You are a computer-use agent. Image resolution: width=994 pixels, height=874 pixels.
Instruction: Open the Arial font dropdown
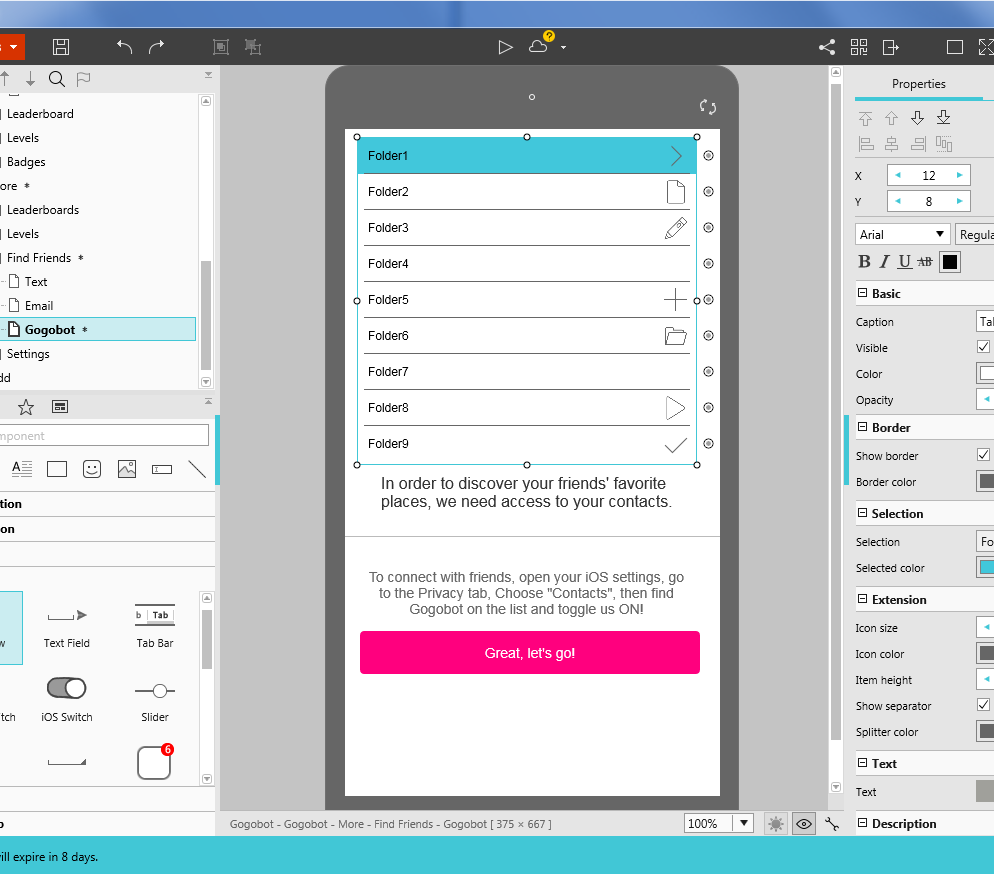click(x=903, y=235)
